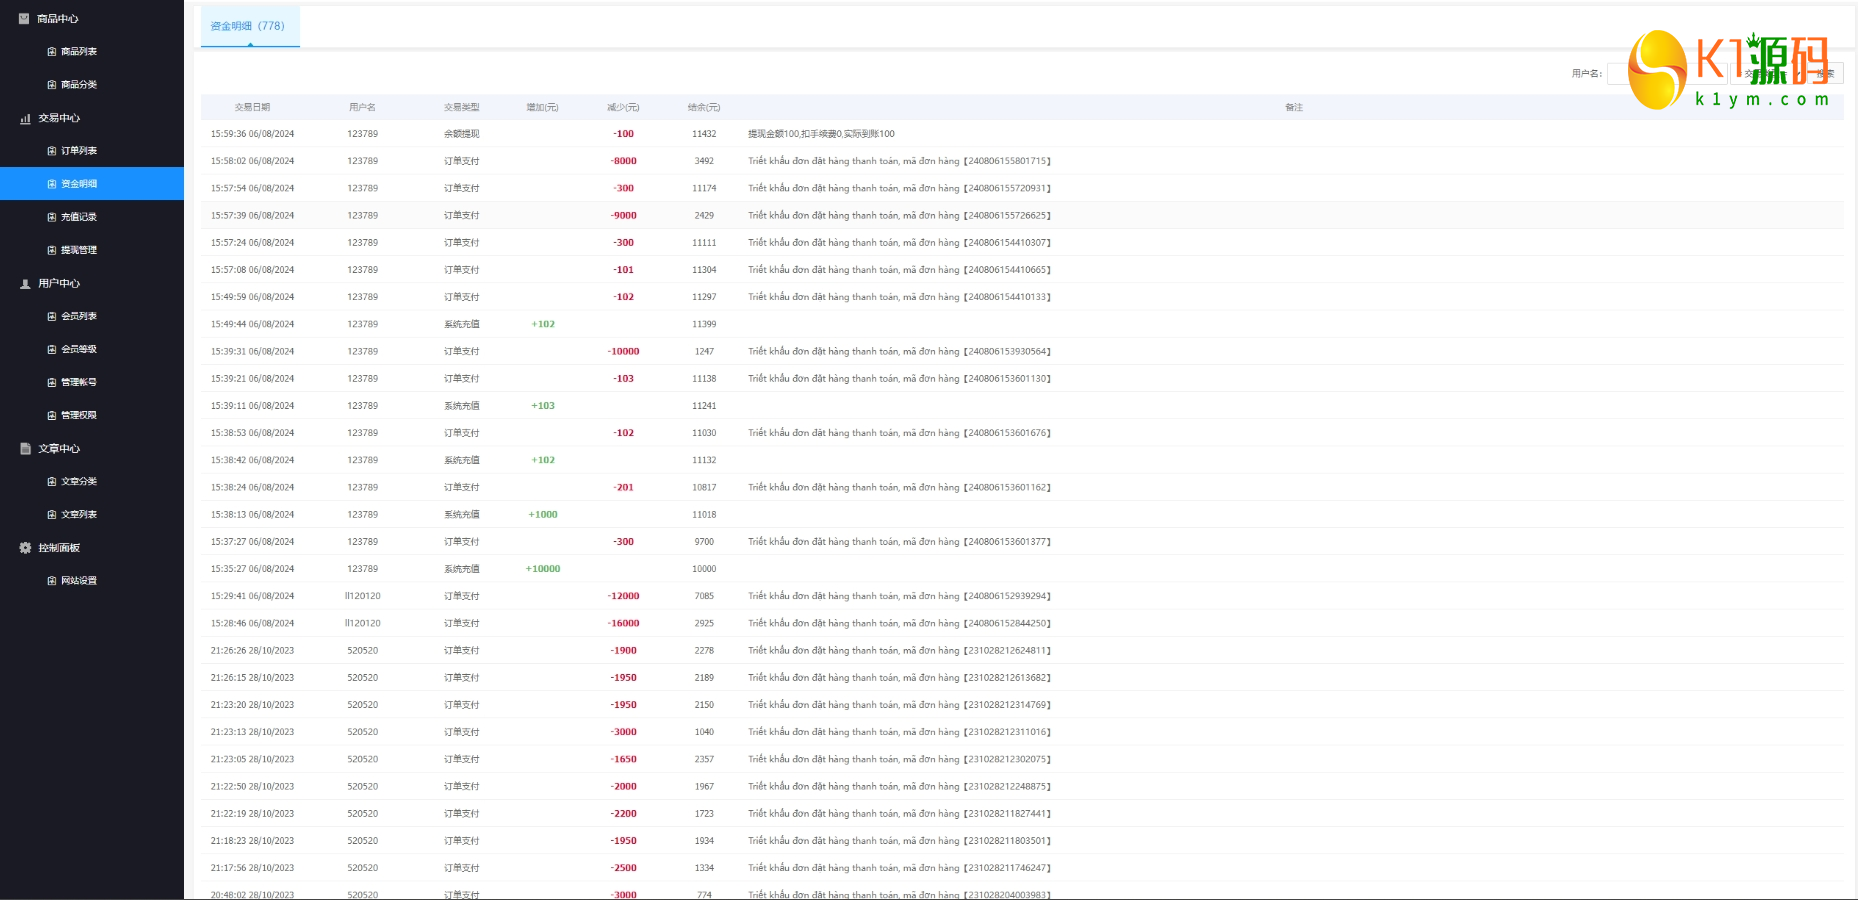Click the 商品中心 shopping bag icon
1858x900 pixels.
[x=24, y=19]
